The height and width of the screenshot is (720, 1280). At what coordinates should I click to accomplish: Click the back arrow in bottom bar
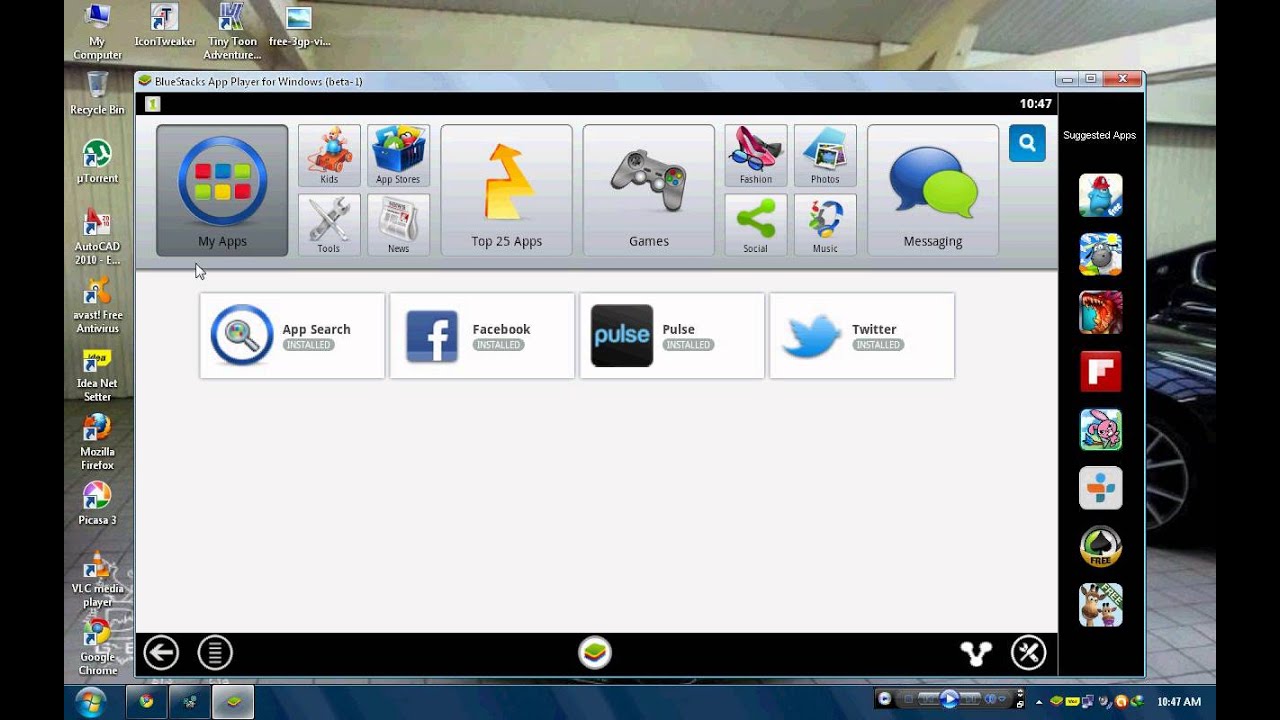pyautogui.click(x=161, y=653)
